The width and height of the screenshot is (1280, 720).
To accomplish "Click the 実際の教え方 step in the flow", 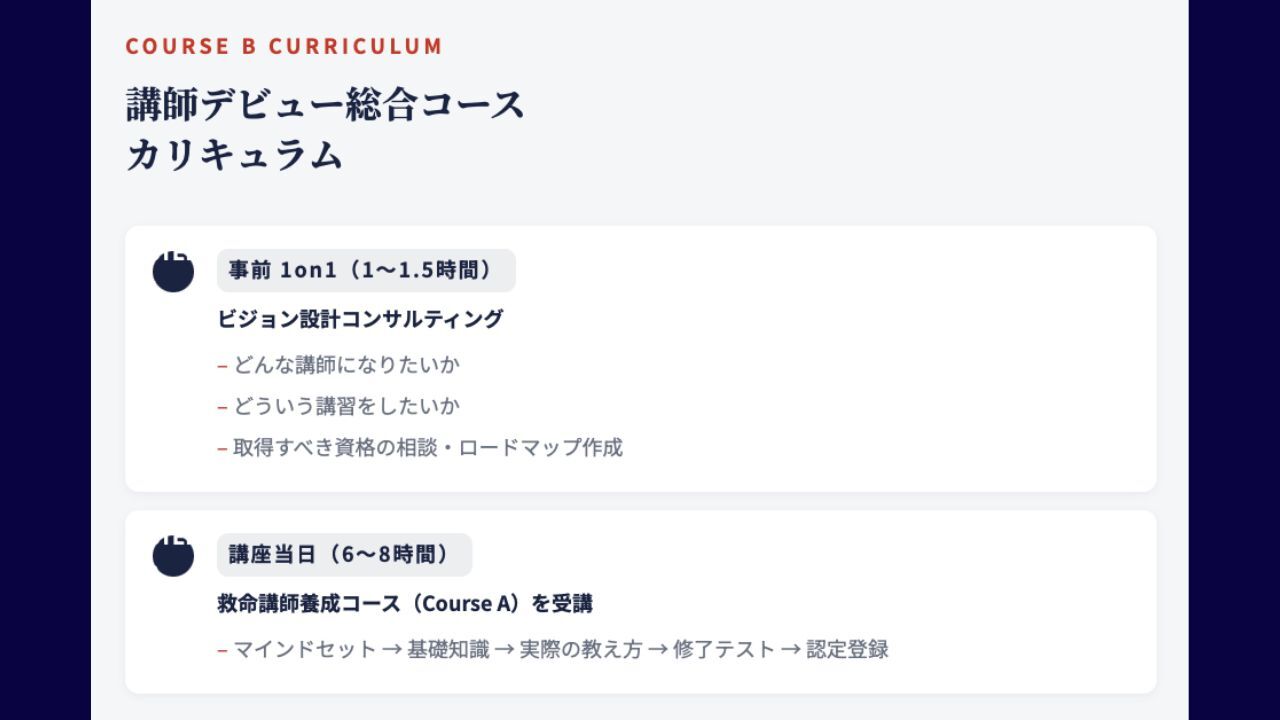I will [x=580, y=650].
